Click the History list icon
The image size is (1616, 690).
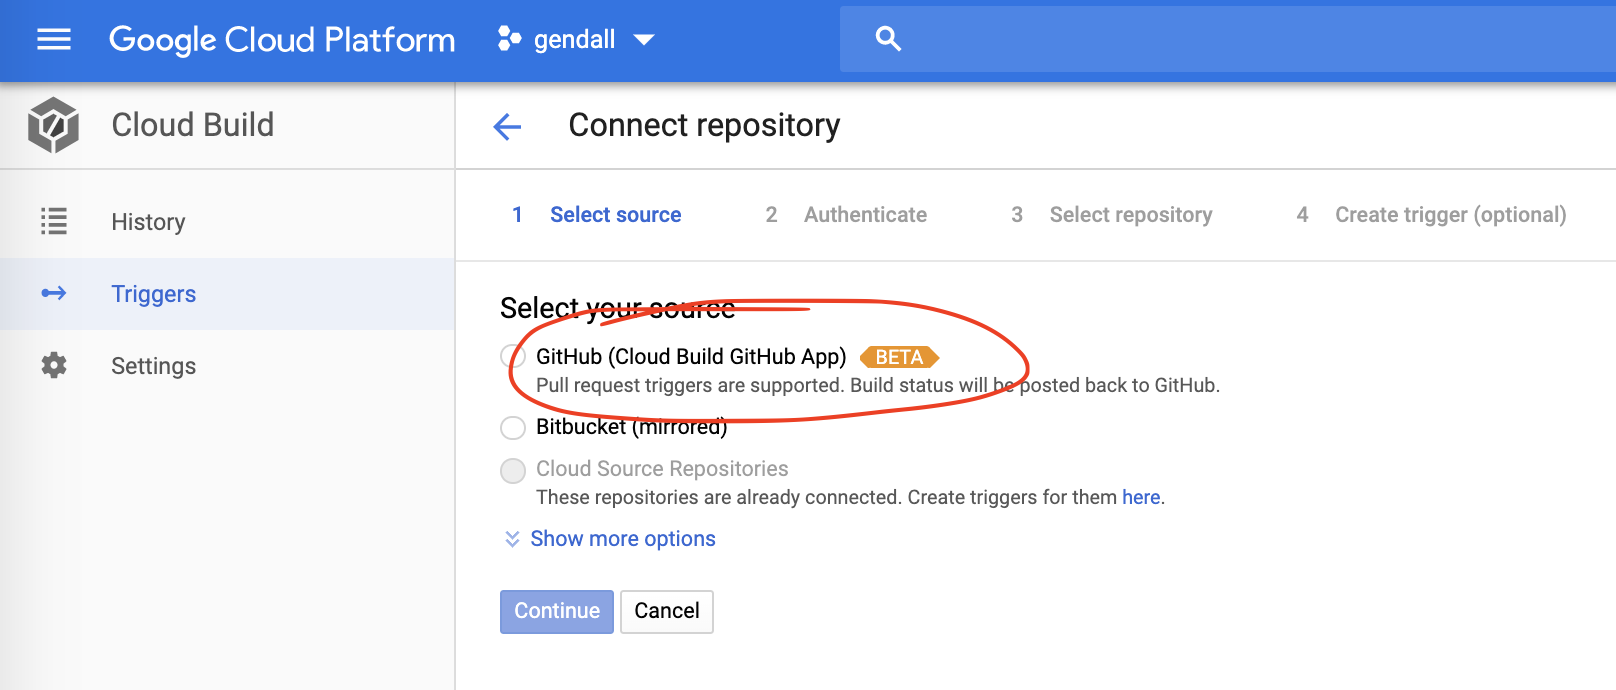click(x=54, y=221)
